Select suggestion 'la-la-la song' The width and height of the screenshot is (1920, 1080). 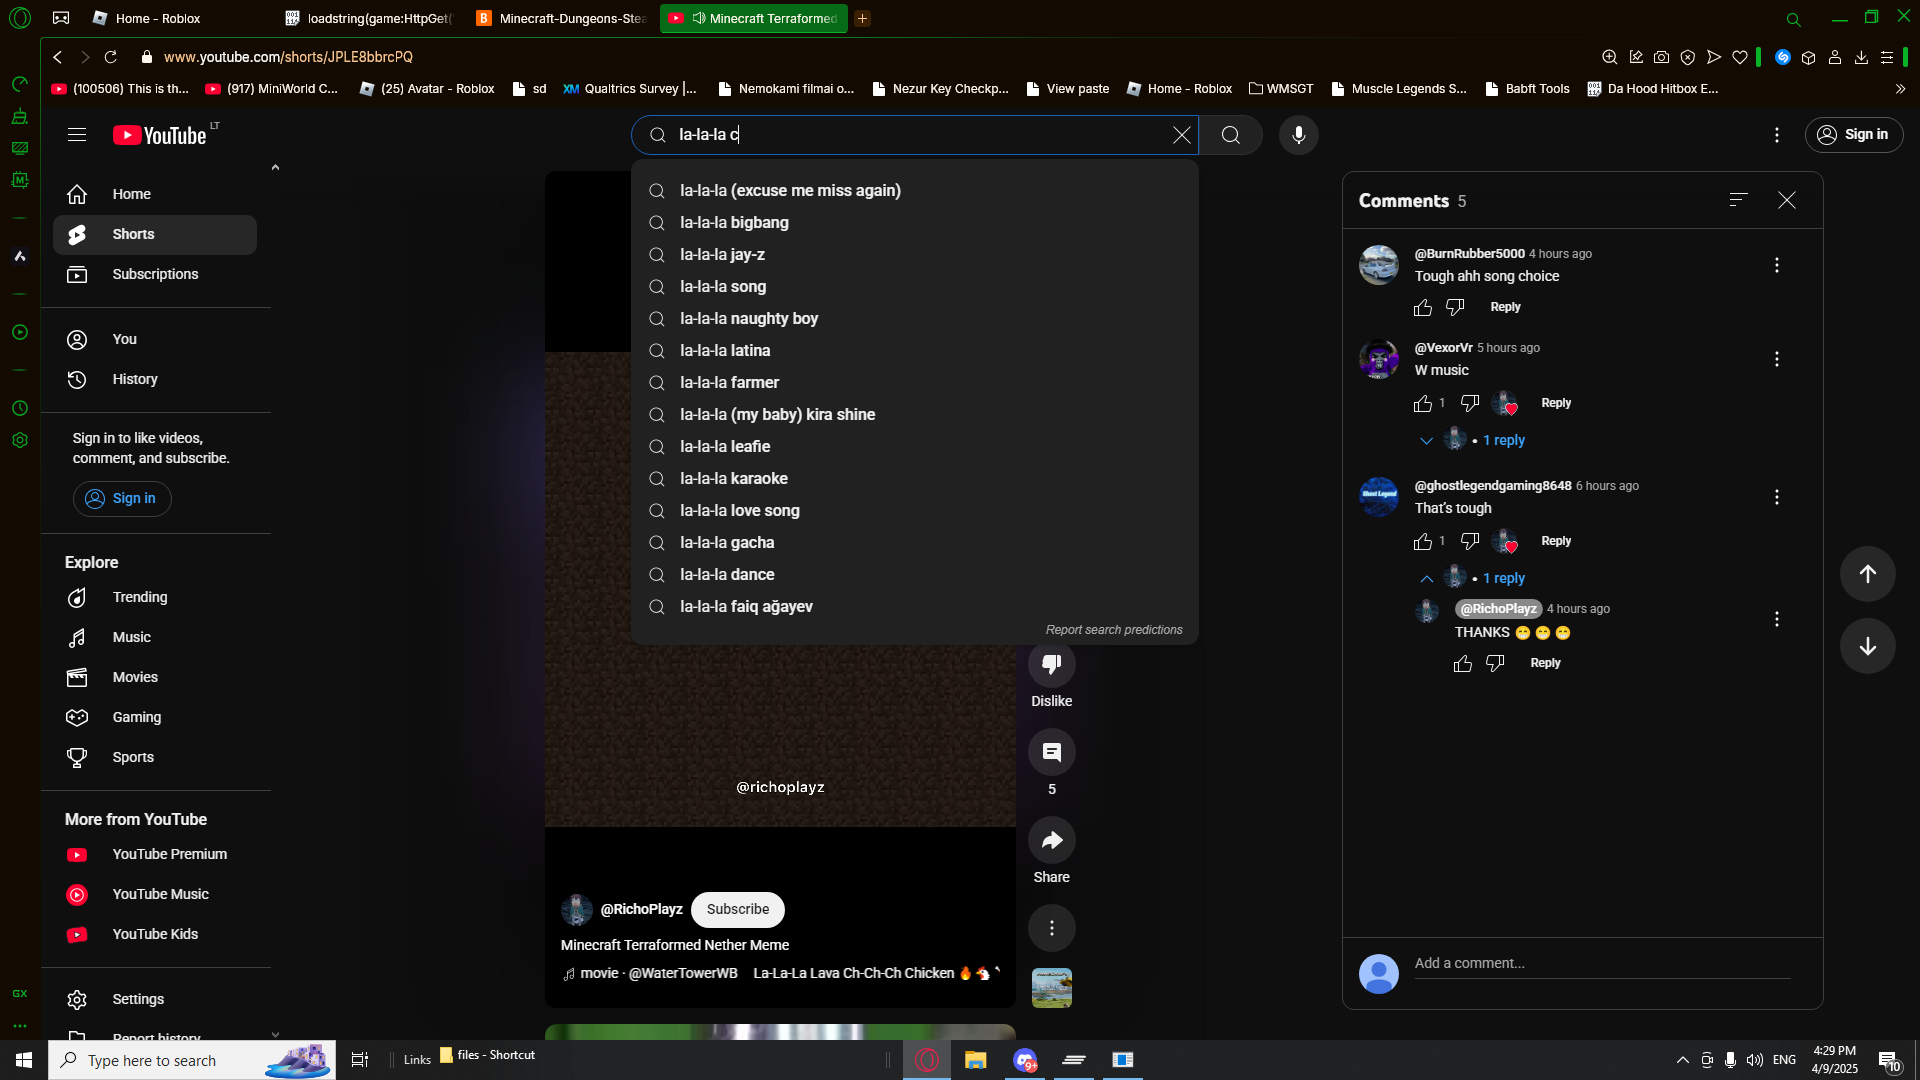click(x=914, y=287)
